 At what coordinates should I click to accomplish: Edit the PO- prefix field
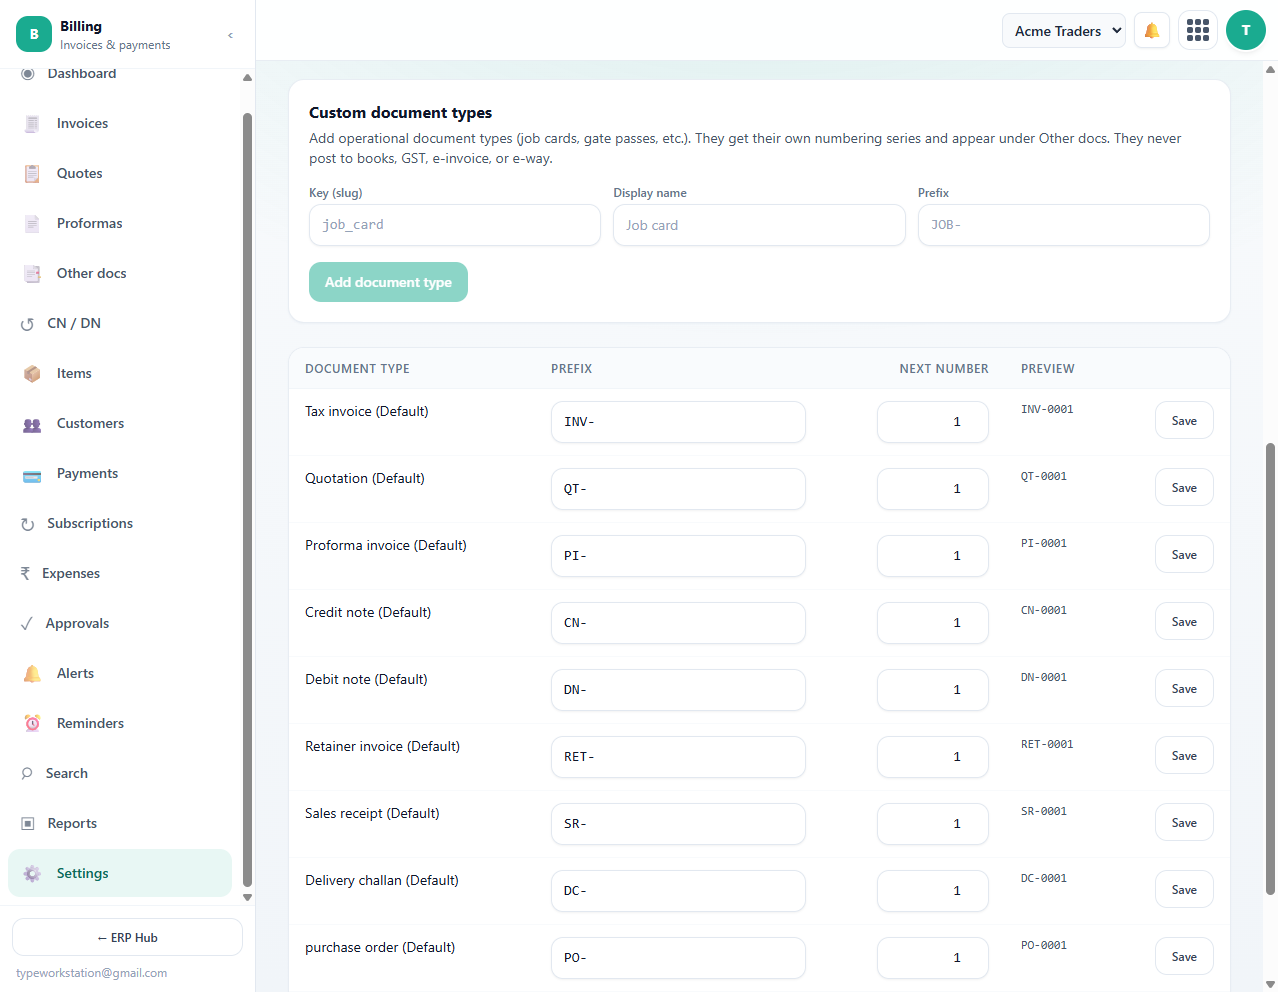coord(678,958)
